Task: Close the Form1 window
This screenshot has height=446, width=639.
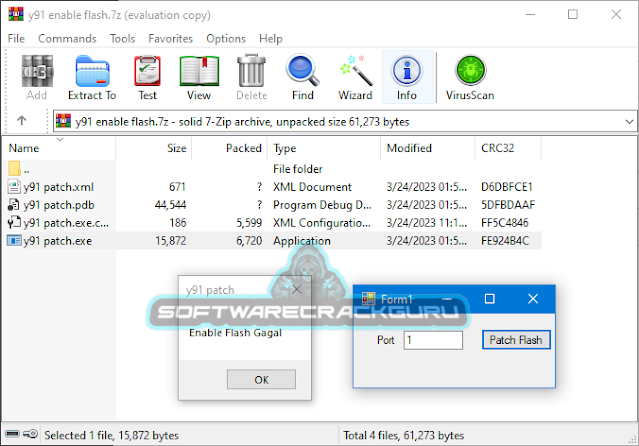Action: (x=533, y=299)
